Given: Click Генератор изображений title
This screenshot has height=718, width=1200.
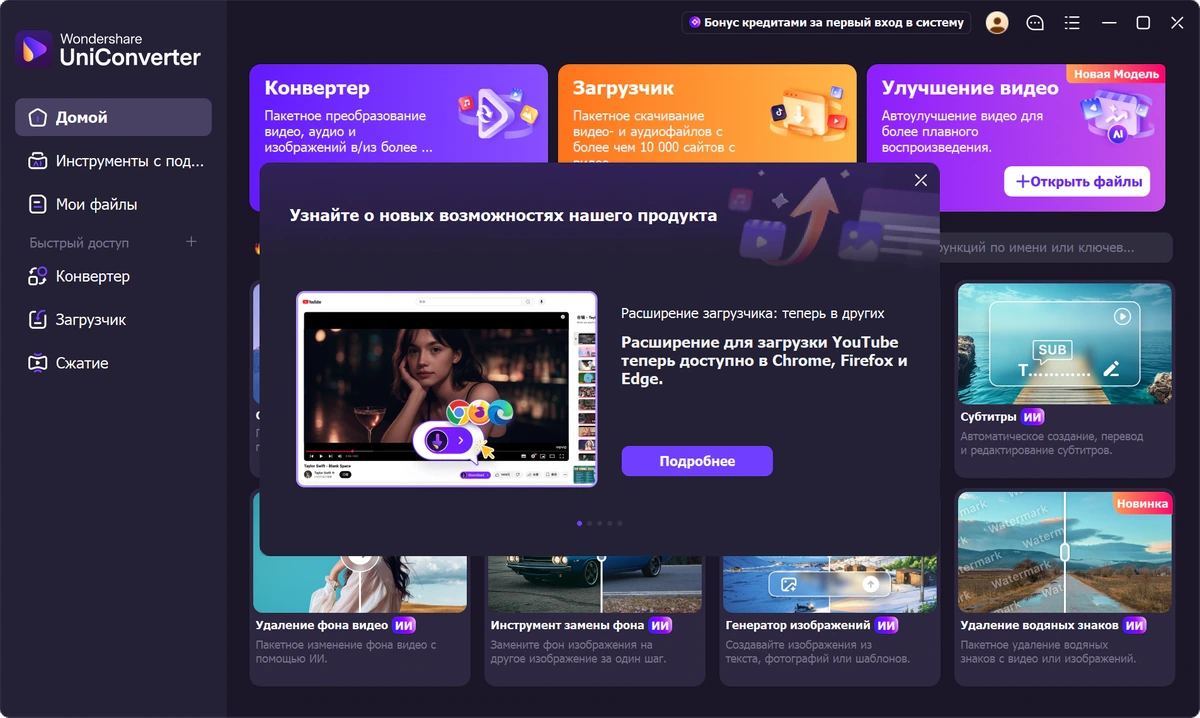Looking at the screenshot, I should coord(798,625).
